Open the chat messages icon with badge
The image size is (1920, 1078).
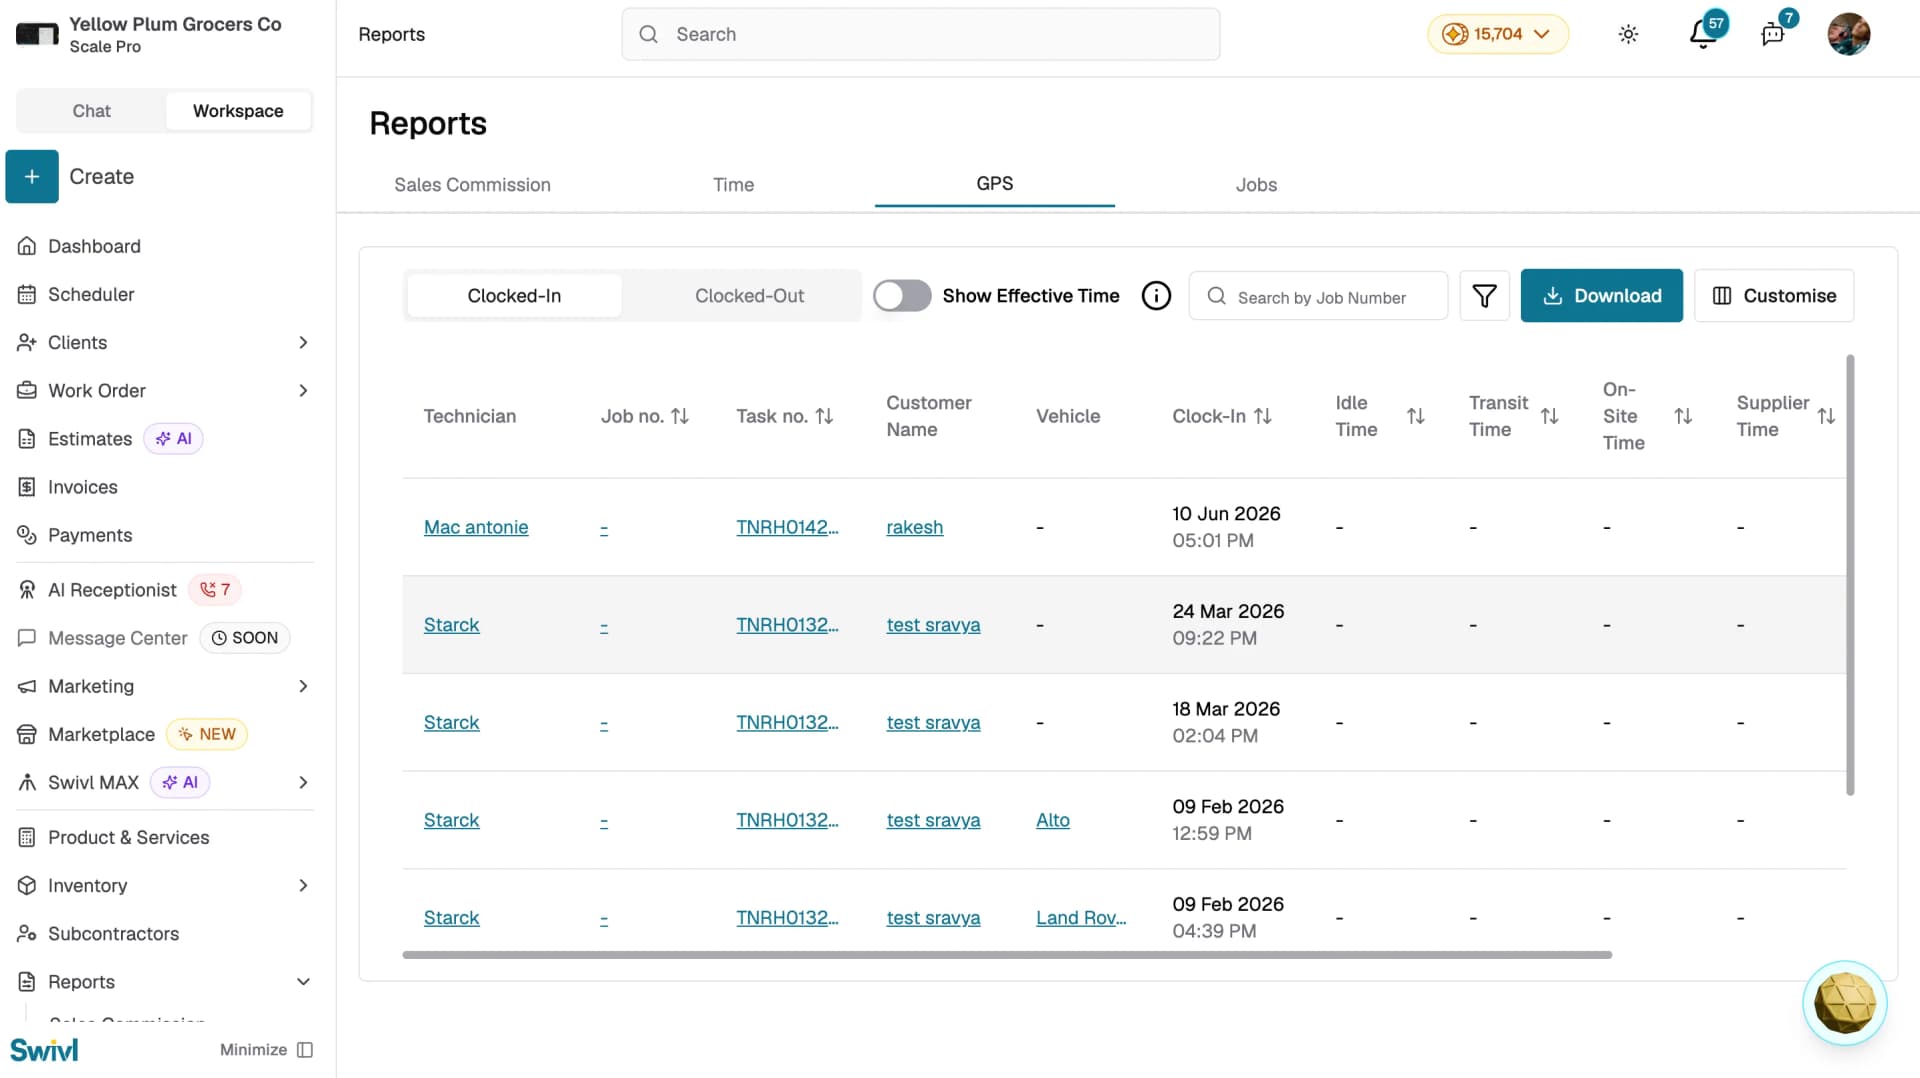click(x=1773, y=34)
